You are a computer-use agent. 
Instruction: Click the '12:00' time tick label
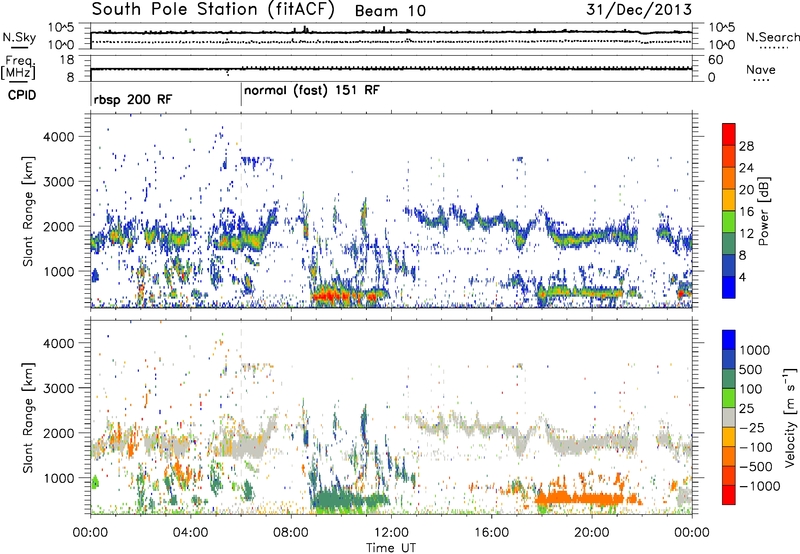(x=391, y=533)
